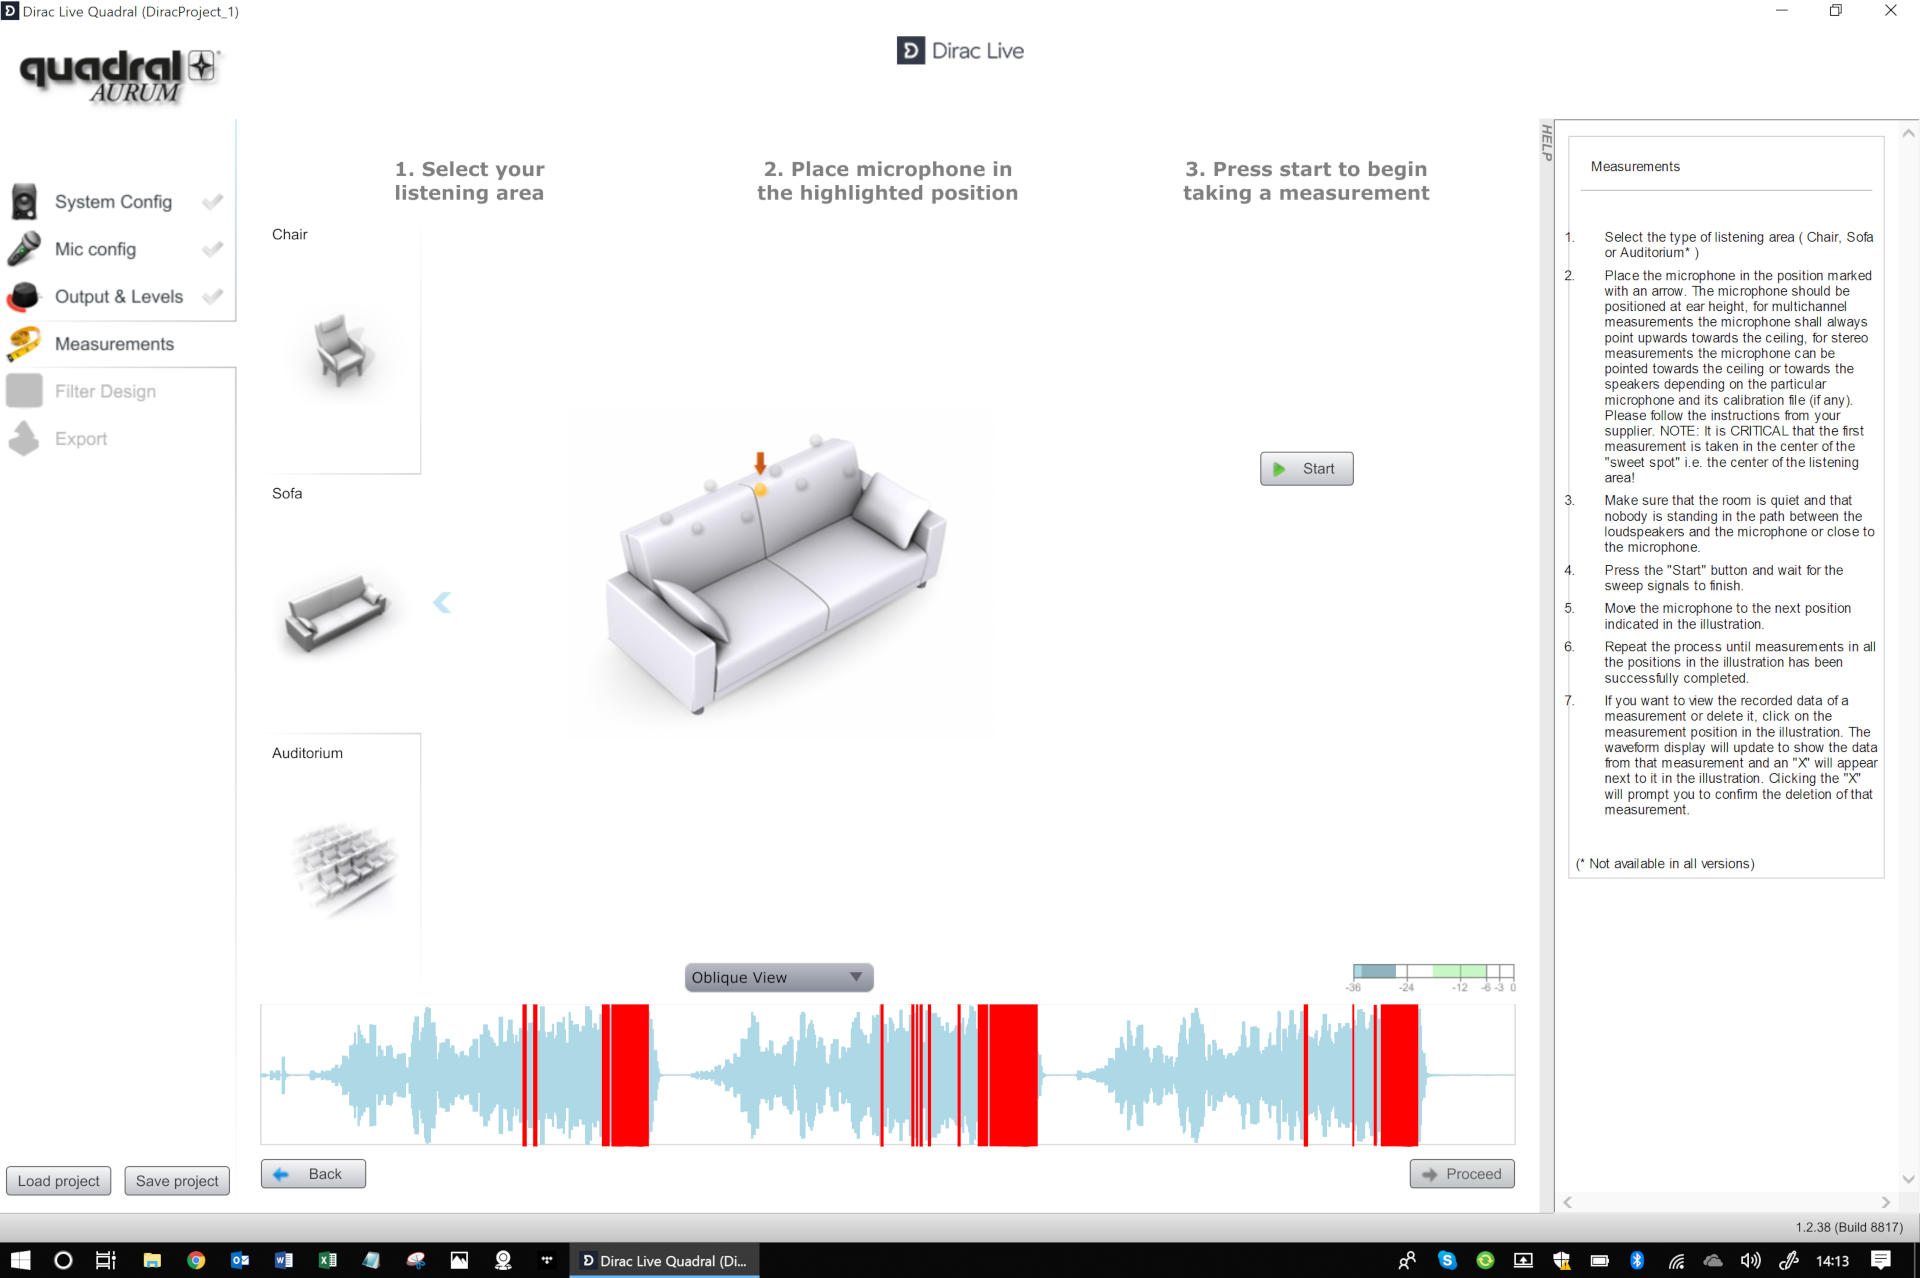
Task: Open the Filter Design step
Action: 105,391
